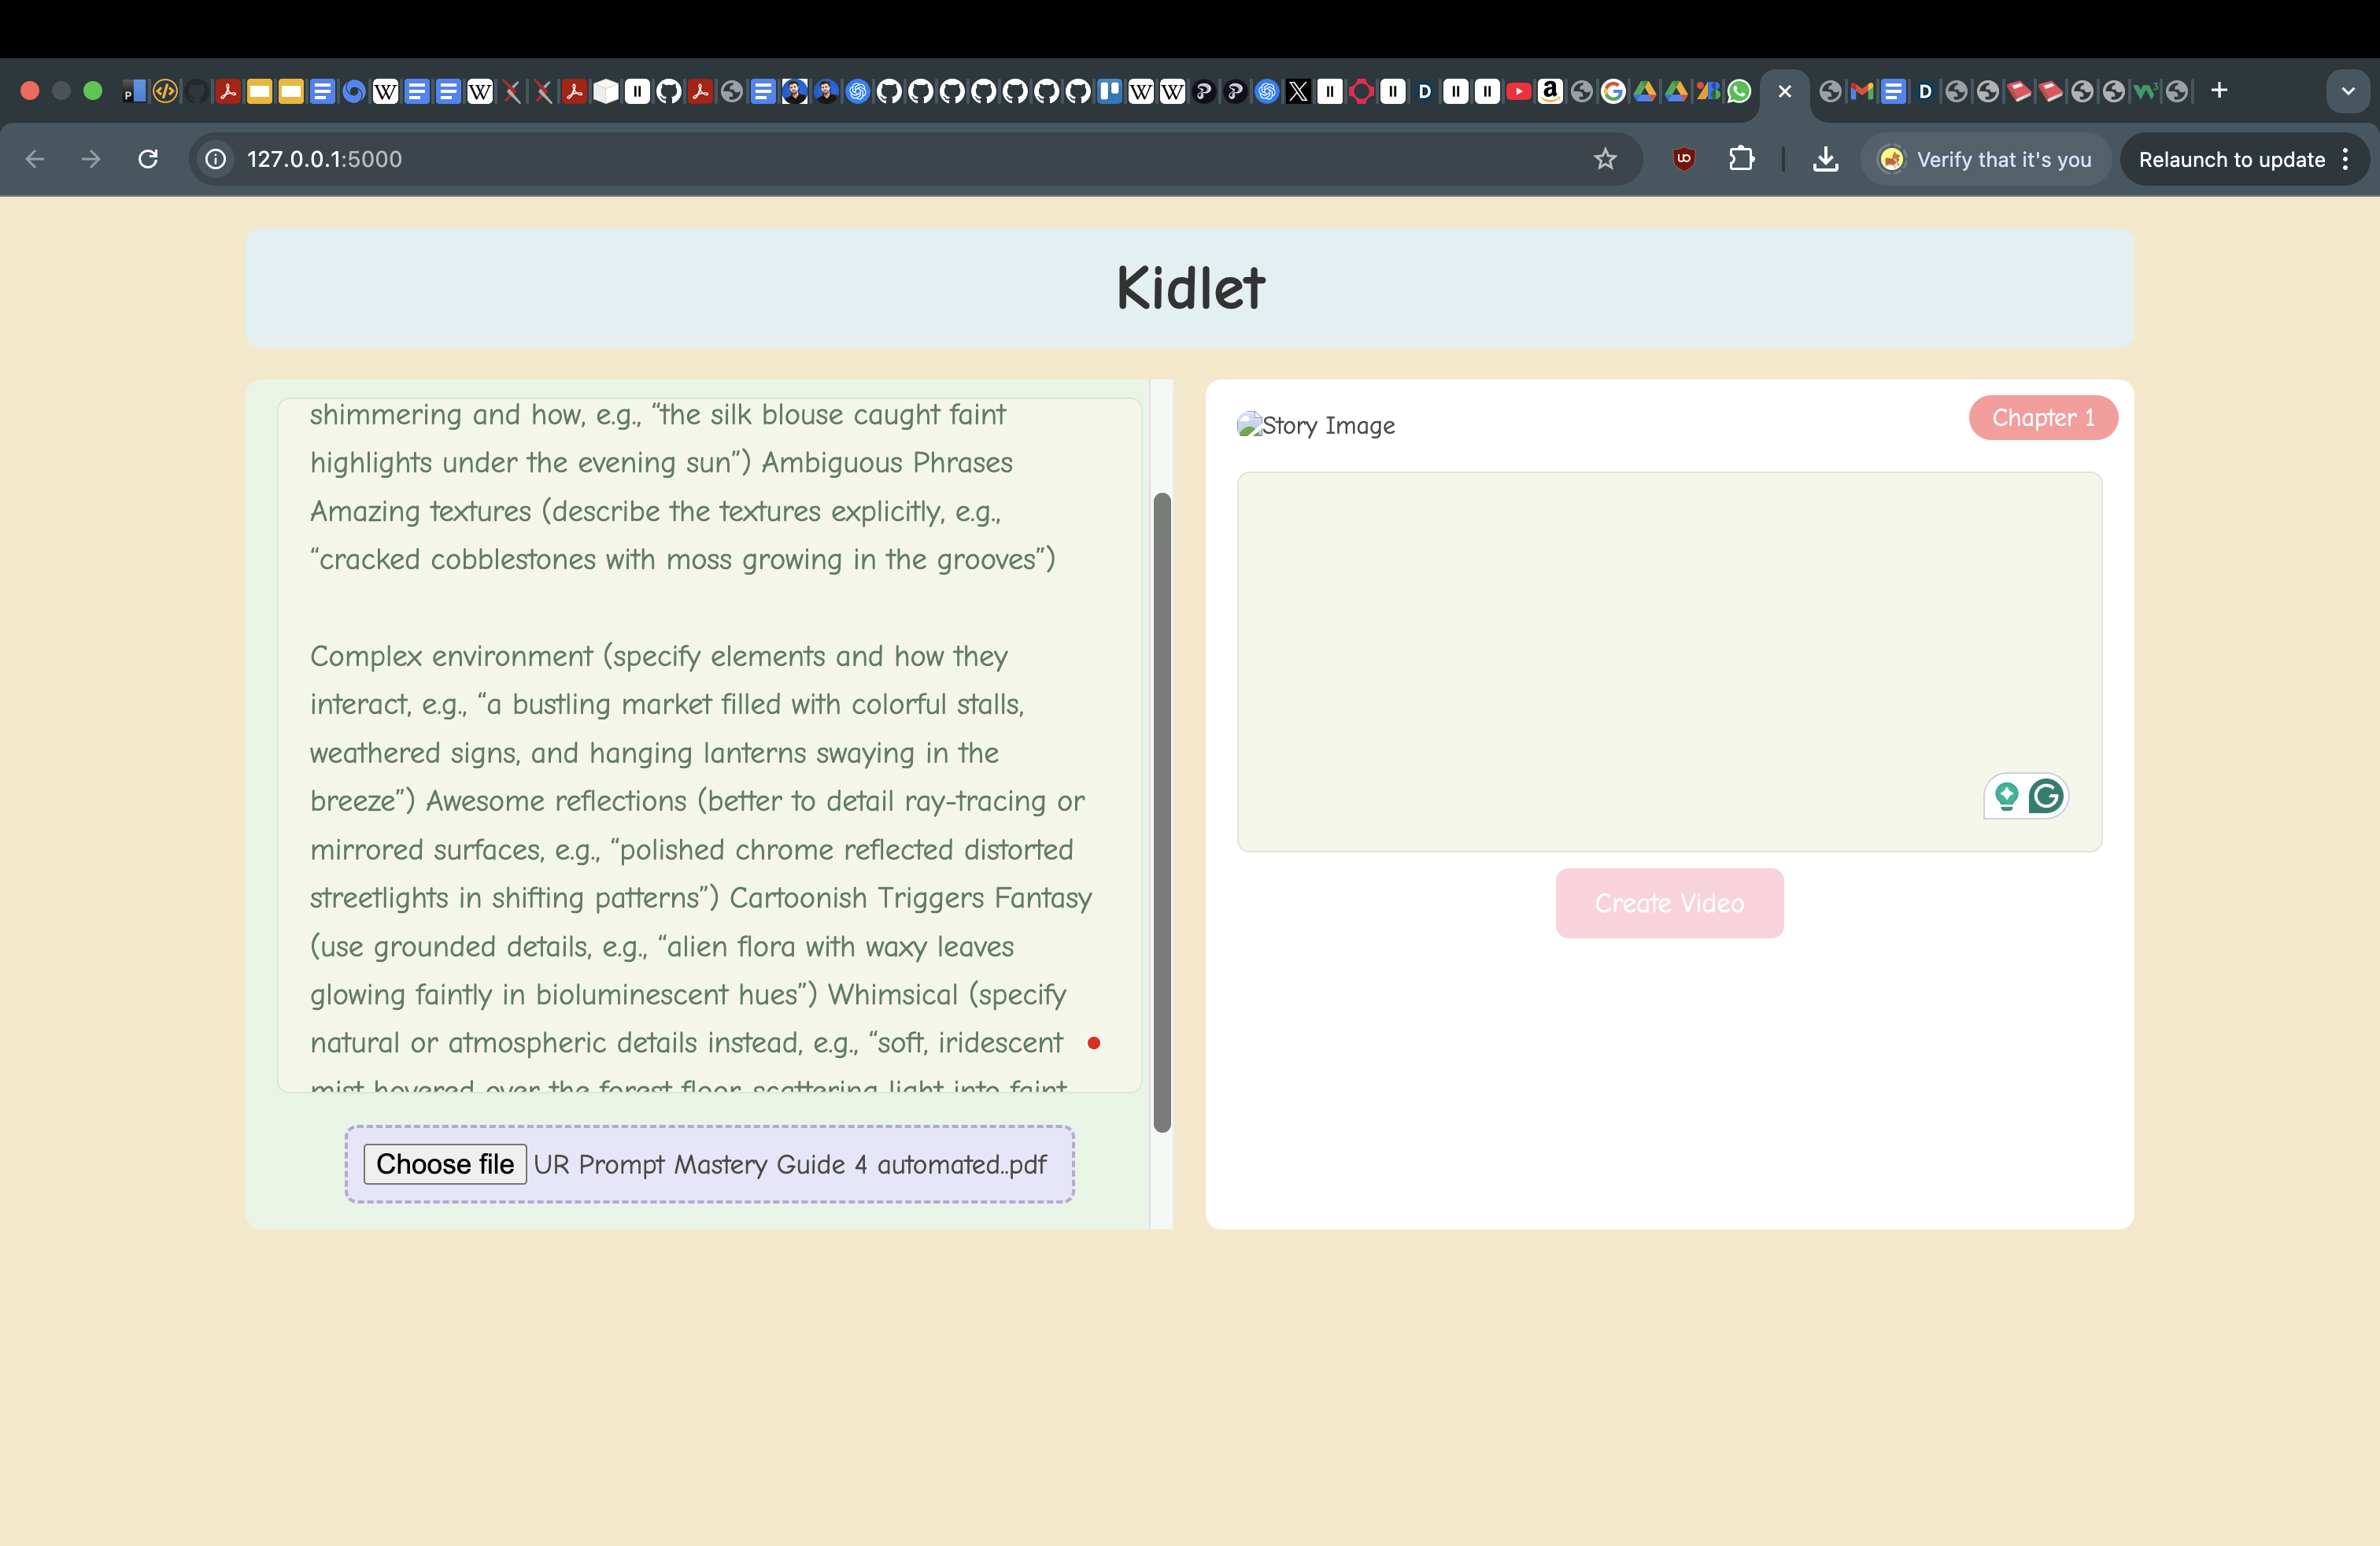Reload the page with the refresh icon
Screen dimensions: 2380x1546
click(148, 159)
